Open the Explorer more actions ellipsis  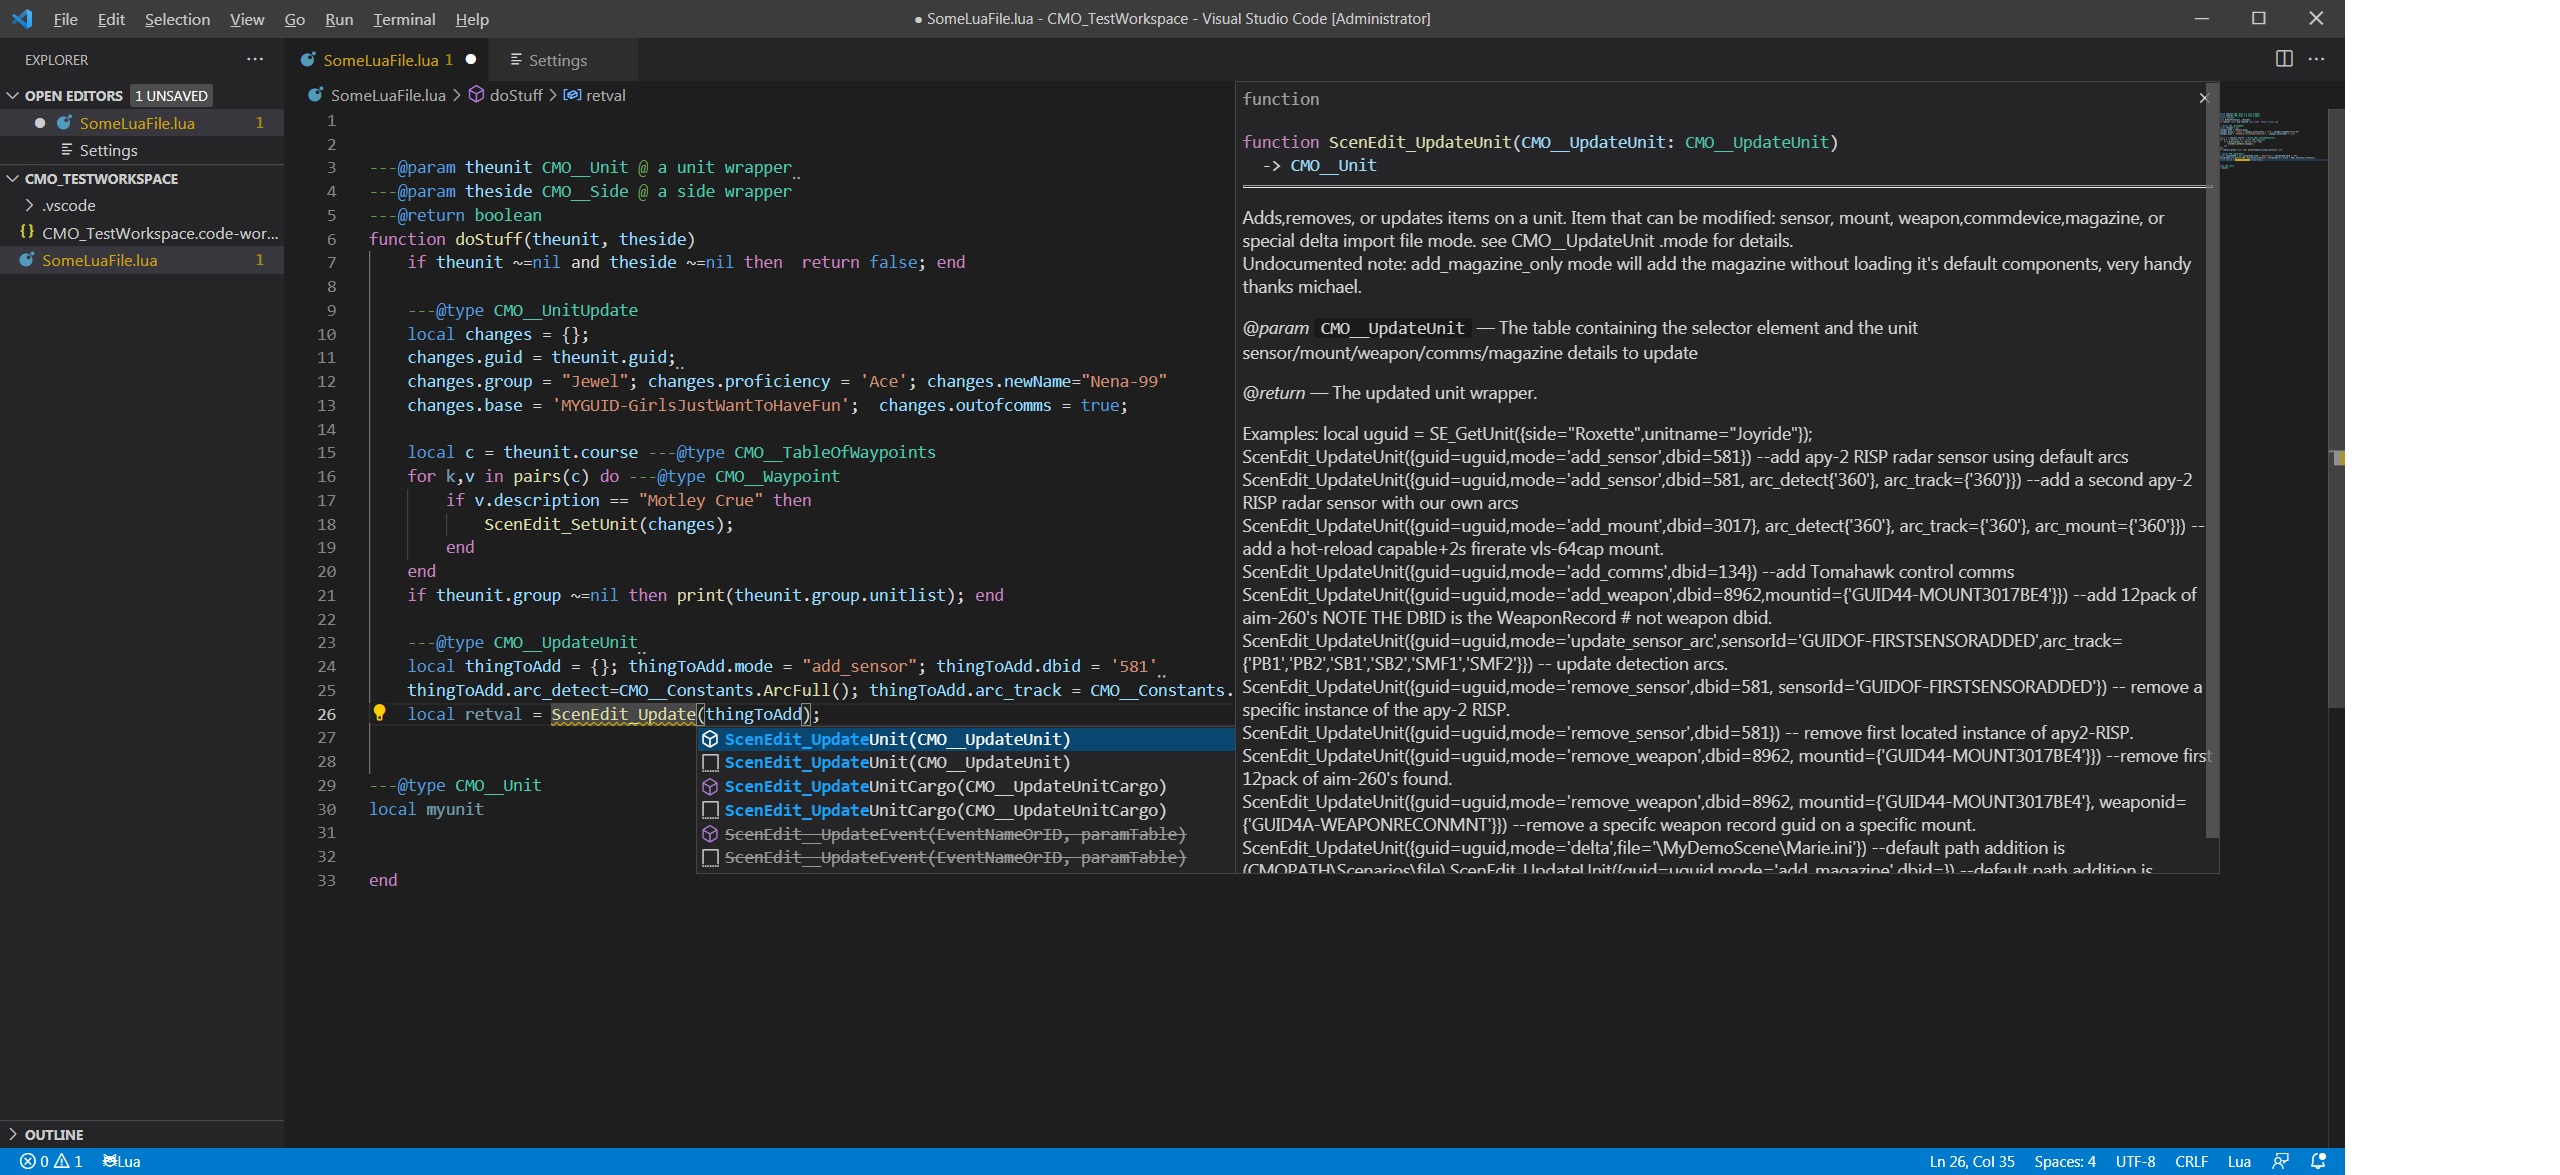255,59
